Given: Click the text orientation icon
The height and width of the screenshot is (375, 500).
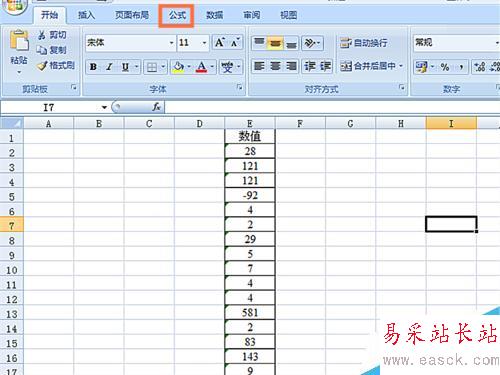Looking at the screenshot, I should [310, 43].
